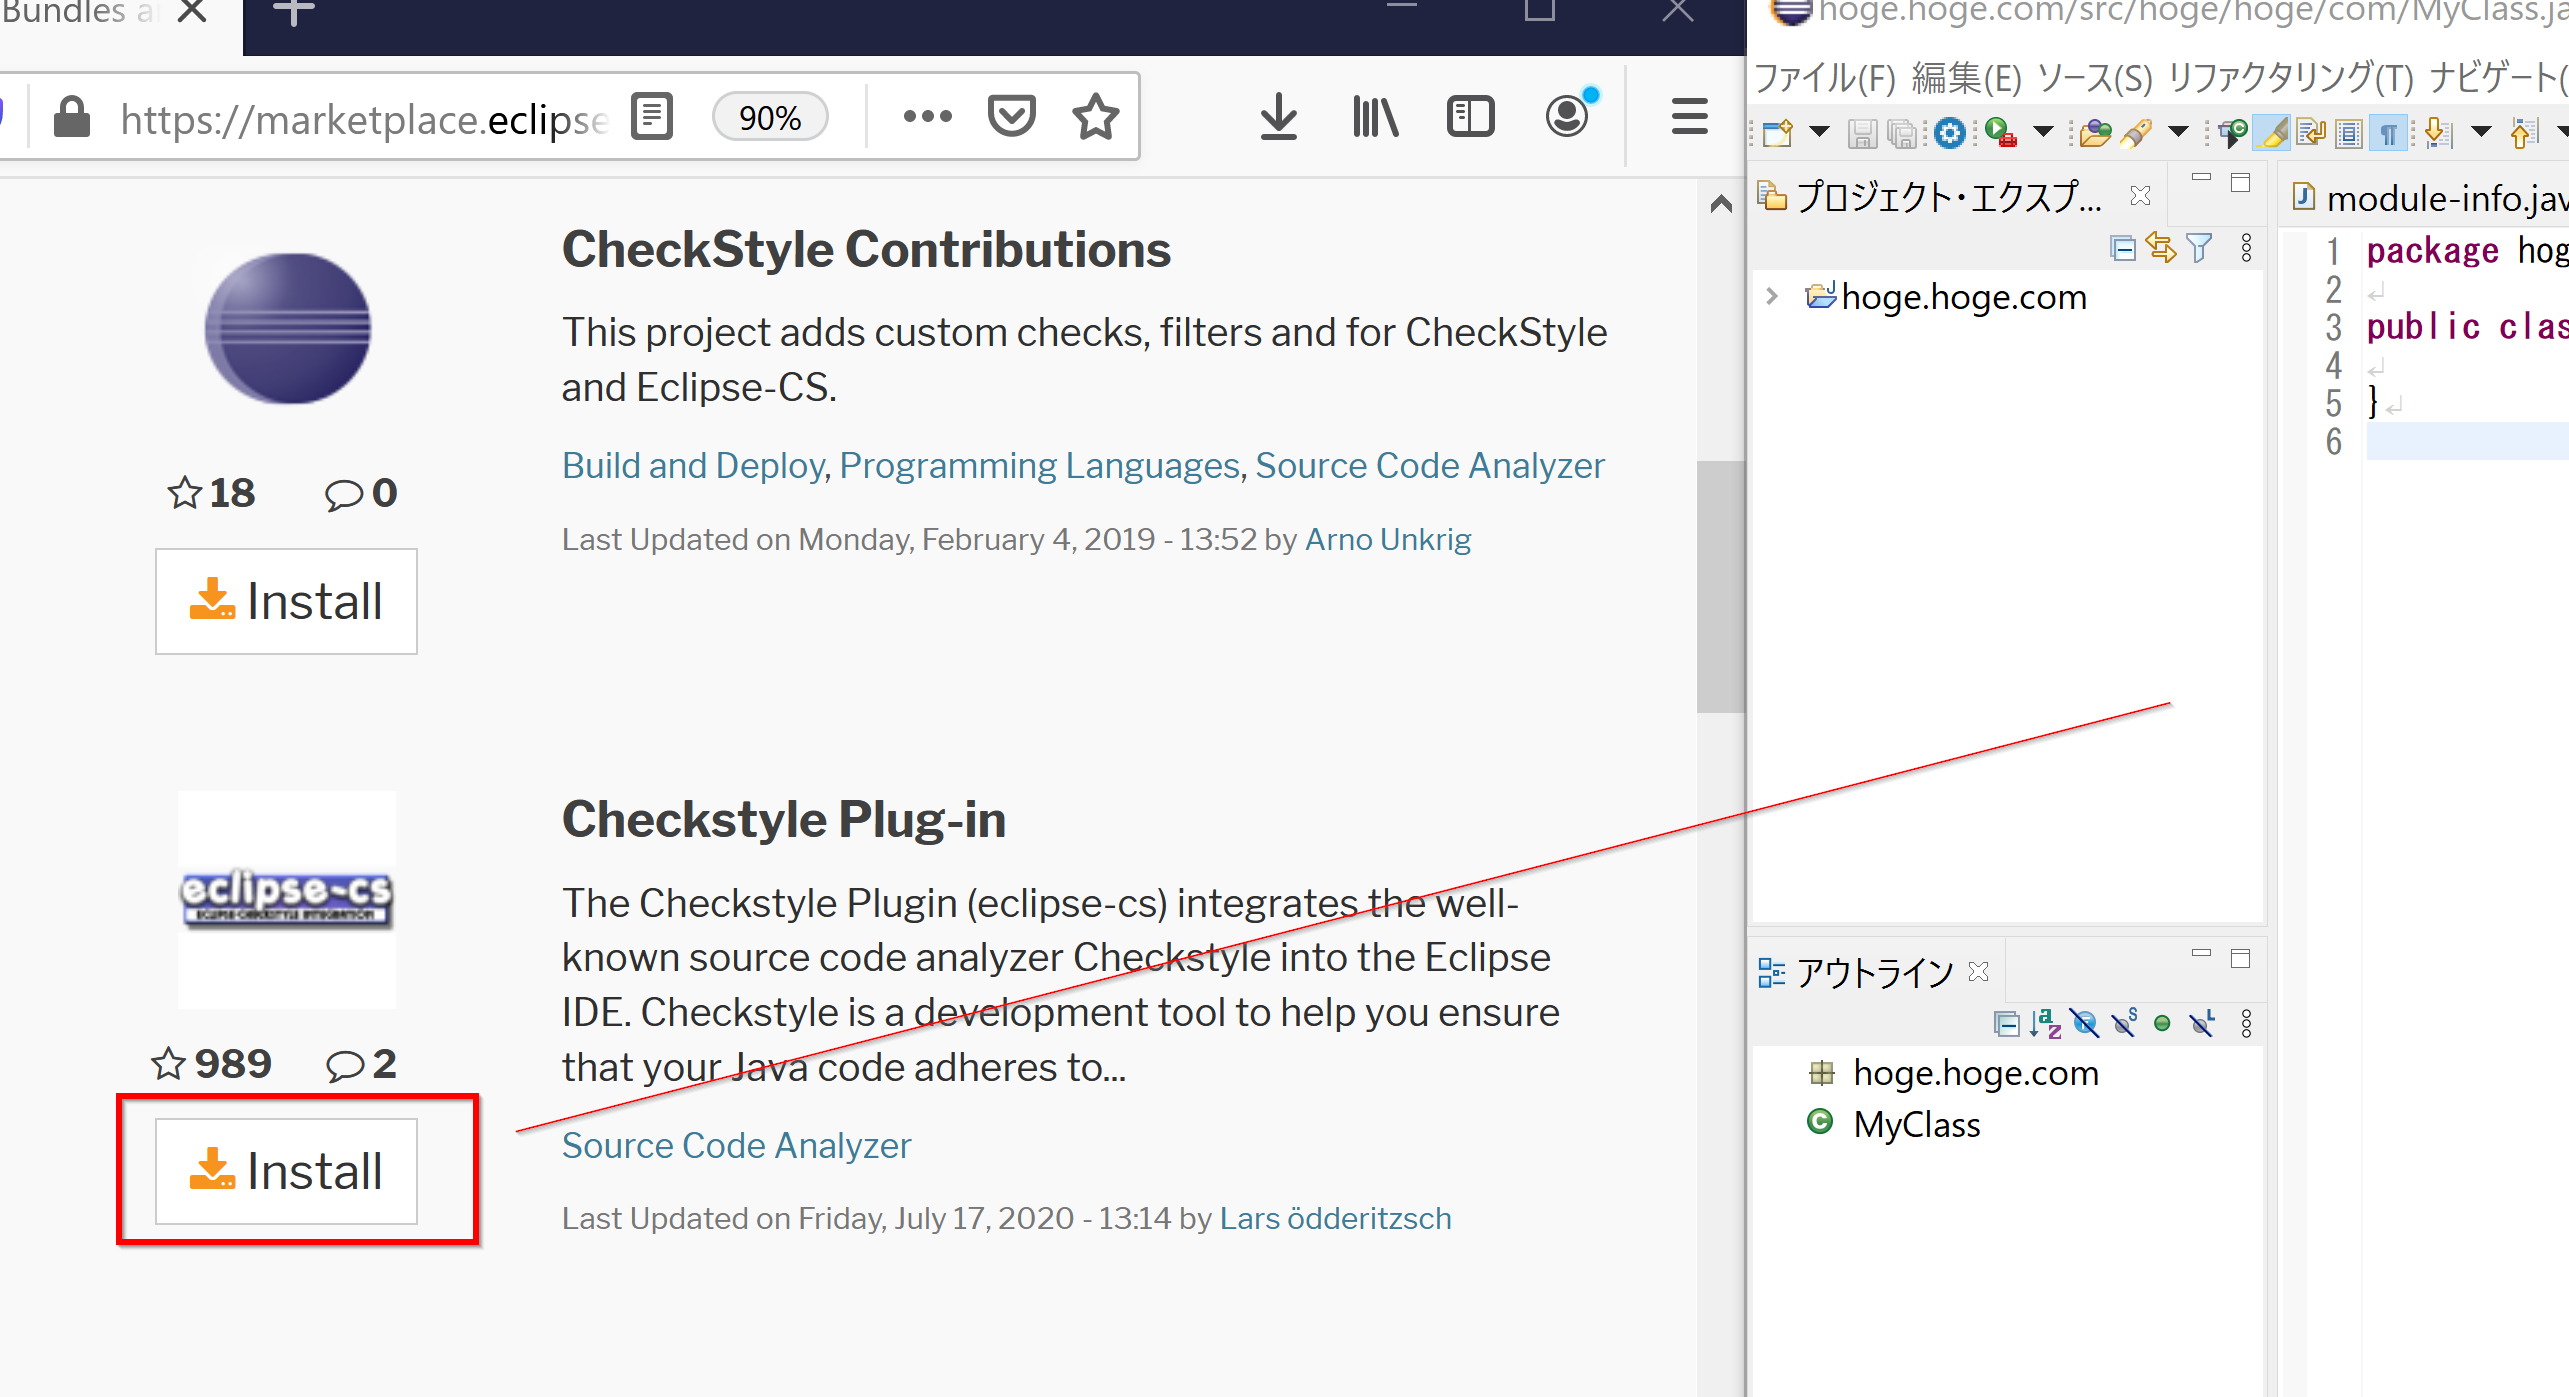Image resolution: width=2569 pixels, height=1397 pixels.
Task: Bookmark this page with star icon
Action: (x=1096, y=117)
